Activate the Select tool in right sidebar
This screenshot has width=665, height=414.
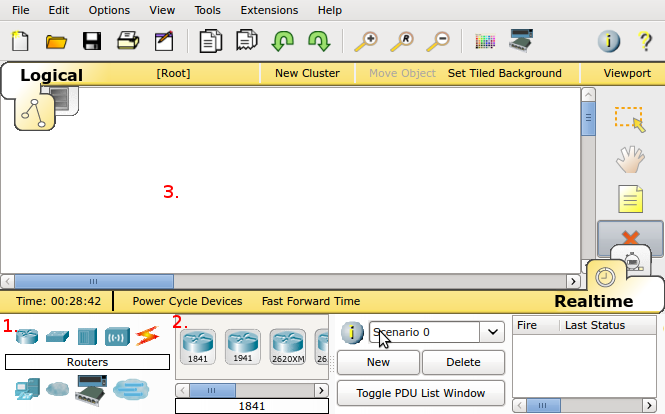coord(629,119)
